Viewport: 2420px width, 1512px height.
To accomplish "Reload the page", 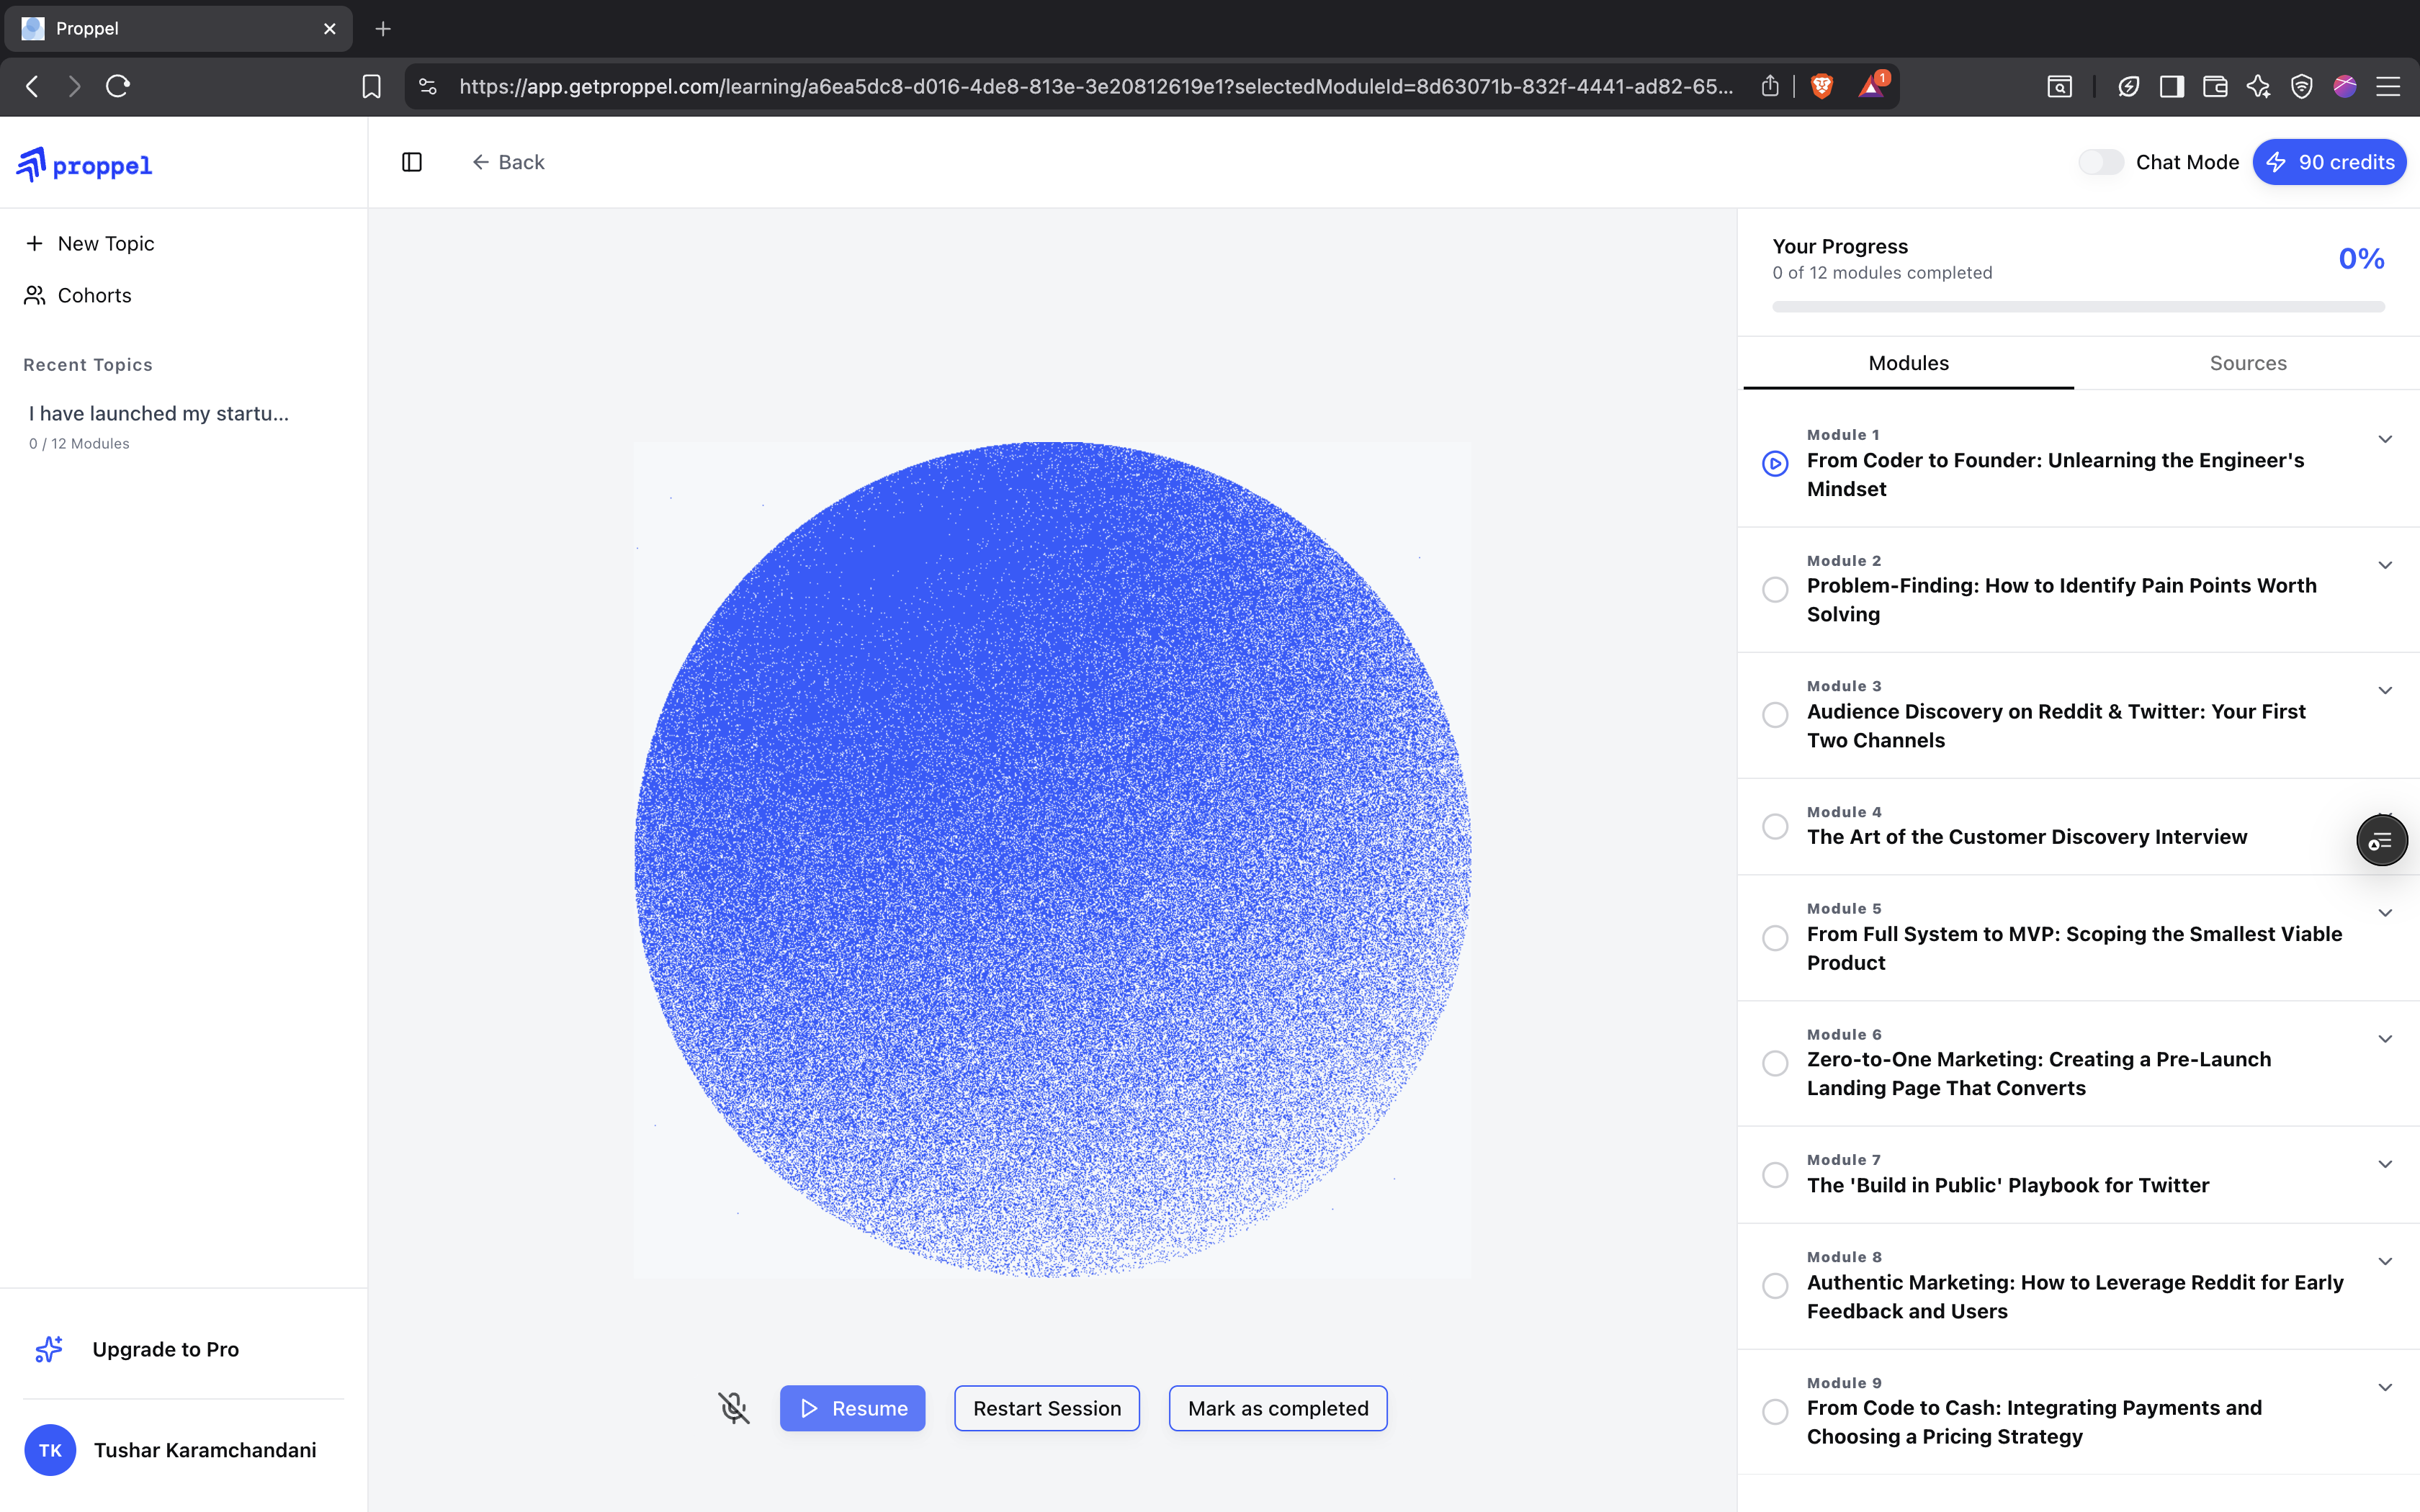I will click(118, 87).
